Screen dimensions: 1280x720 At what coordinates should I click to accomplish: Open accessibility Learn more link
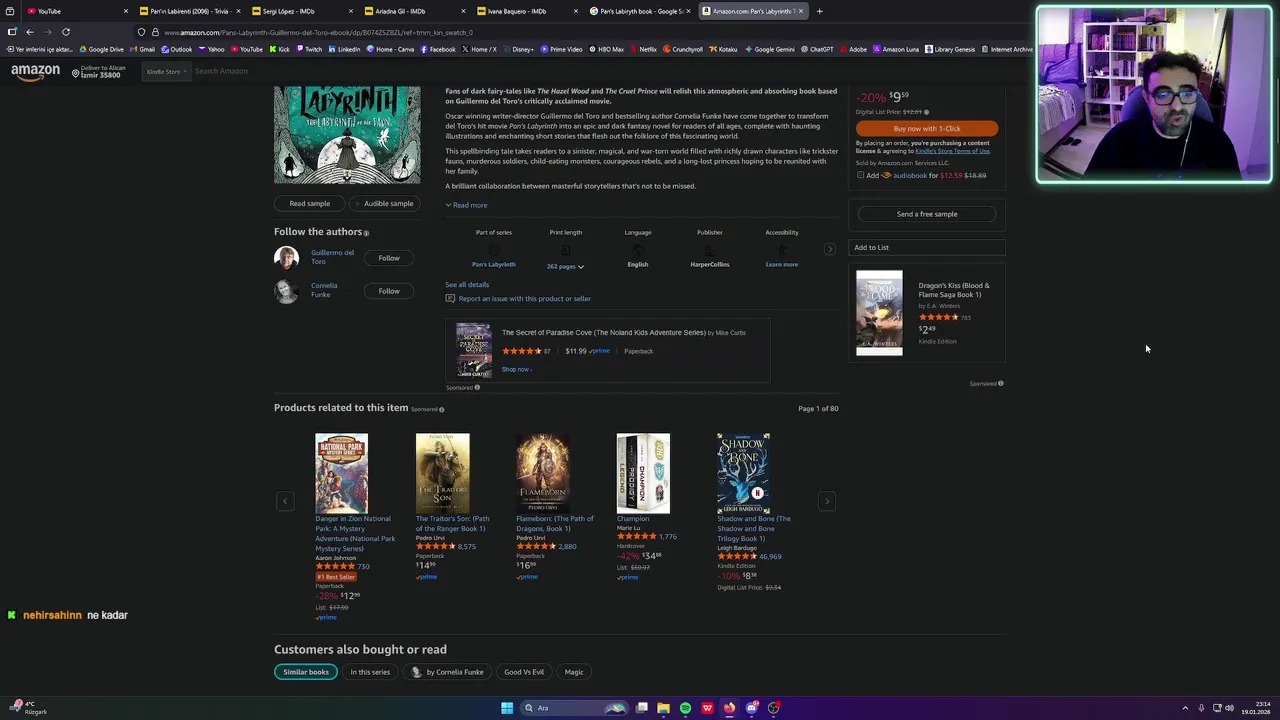(782, 264)
